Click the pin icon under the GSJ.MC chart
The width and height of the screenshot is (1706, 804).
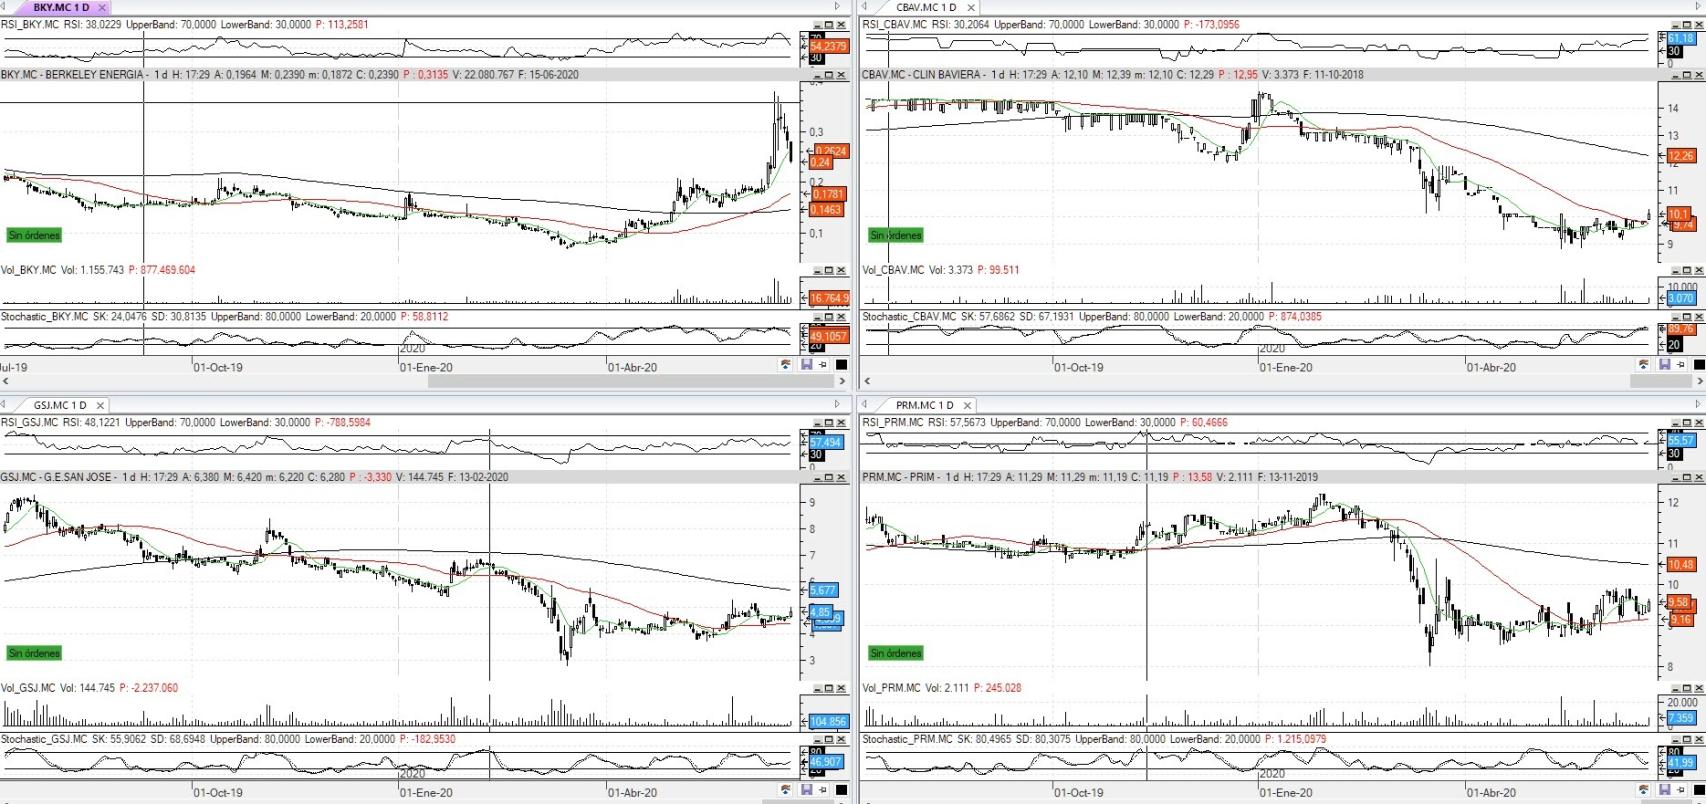[823, 790]
